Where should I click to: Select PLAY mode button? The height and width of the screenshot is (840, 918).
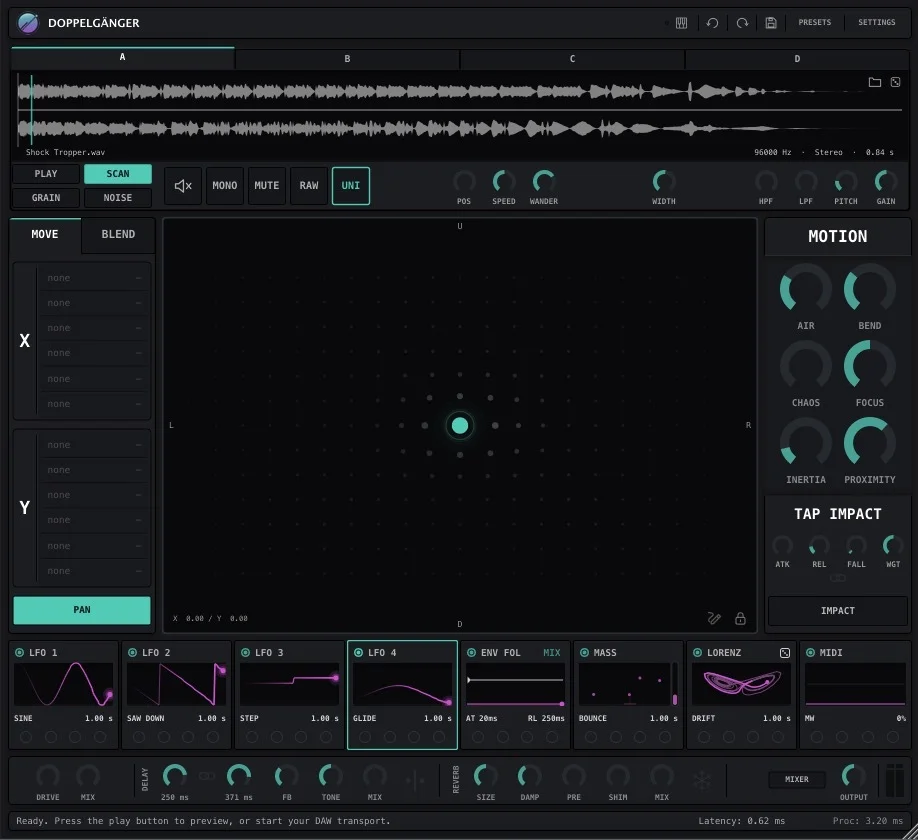[x=46, y=174]
